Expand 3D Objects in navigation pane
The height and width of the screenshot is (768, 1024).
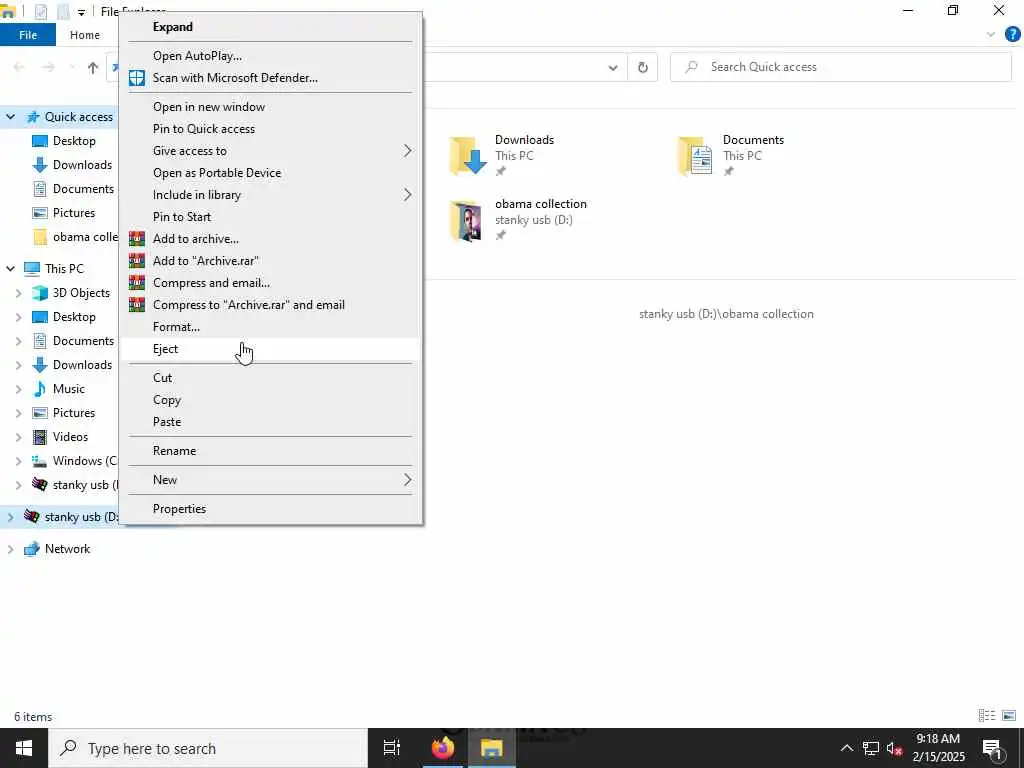pyautogui.click(x=18, y=293)
